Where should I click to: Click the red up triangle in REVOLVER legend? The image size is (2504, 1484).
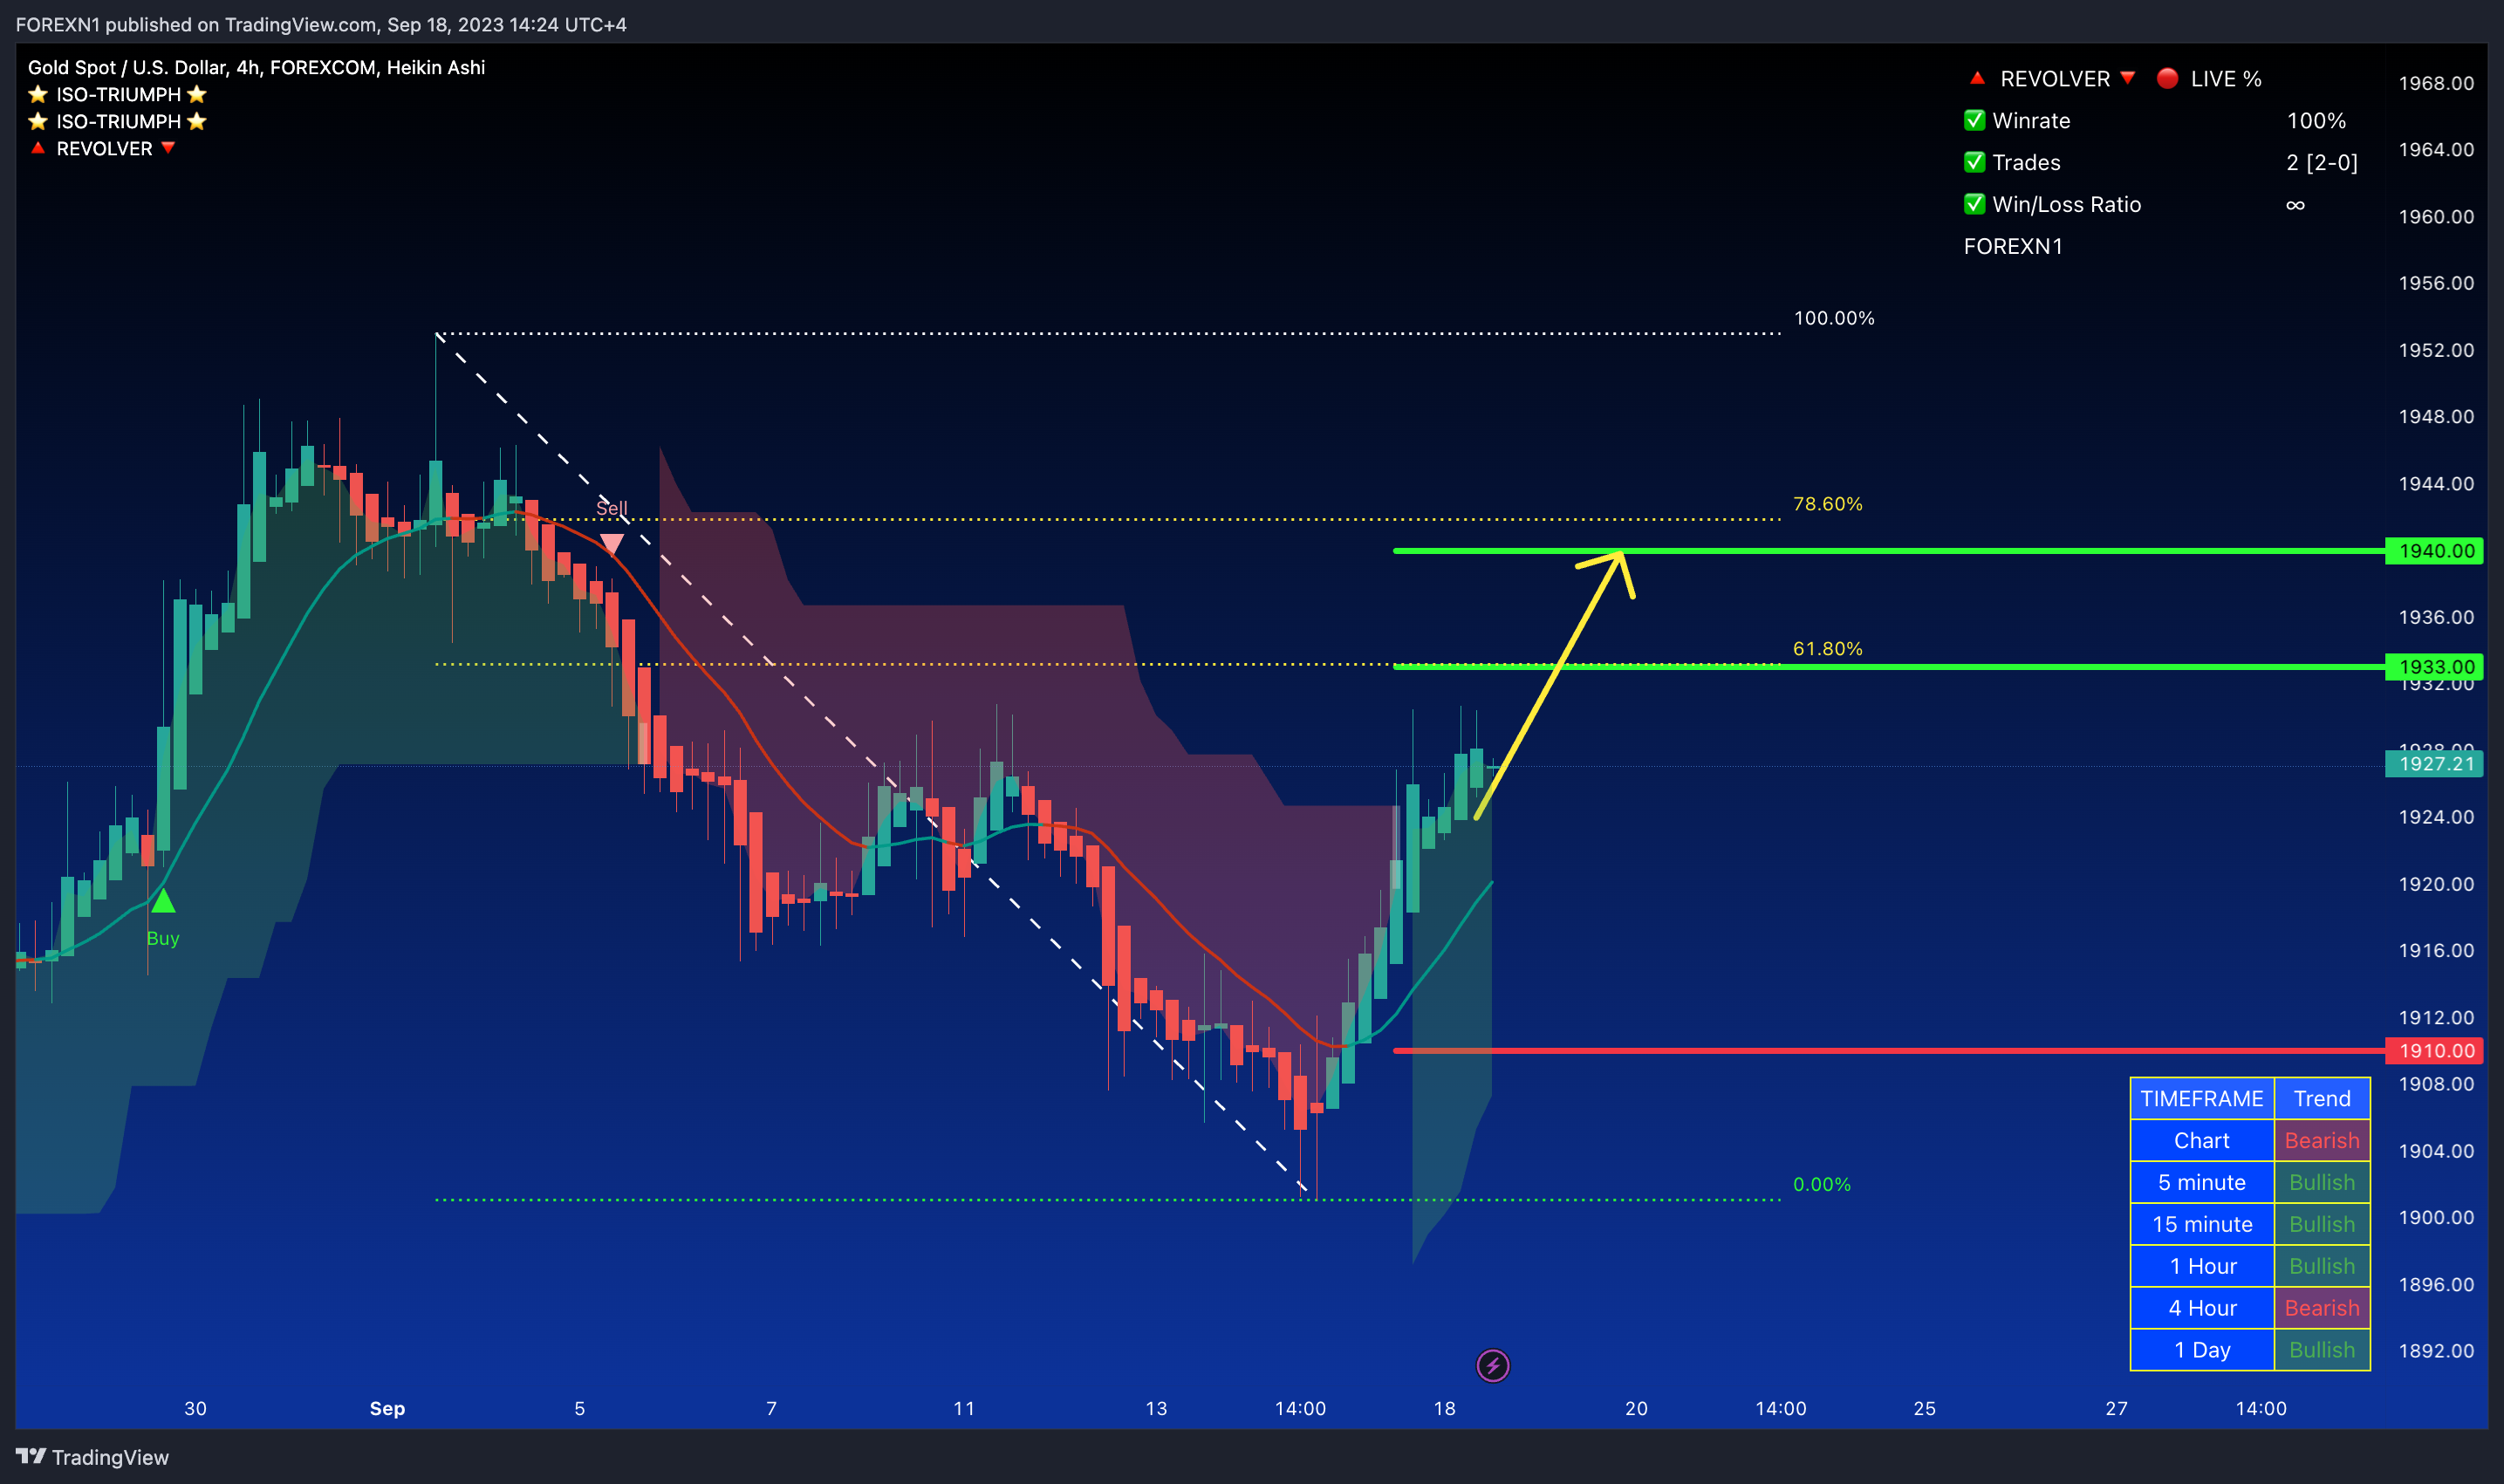[38, 148]
